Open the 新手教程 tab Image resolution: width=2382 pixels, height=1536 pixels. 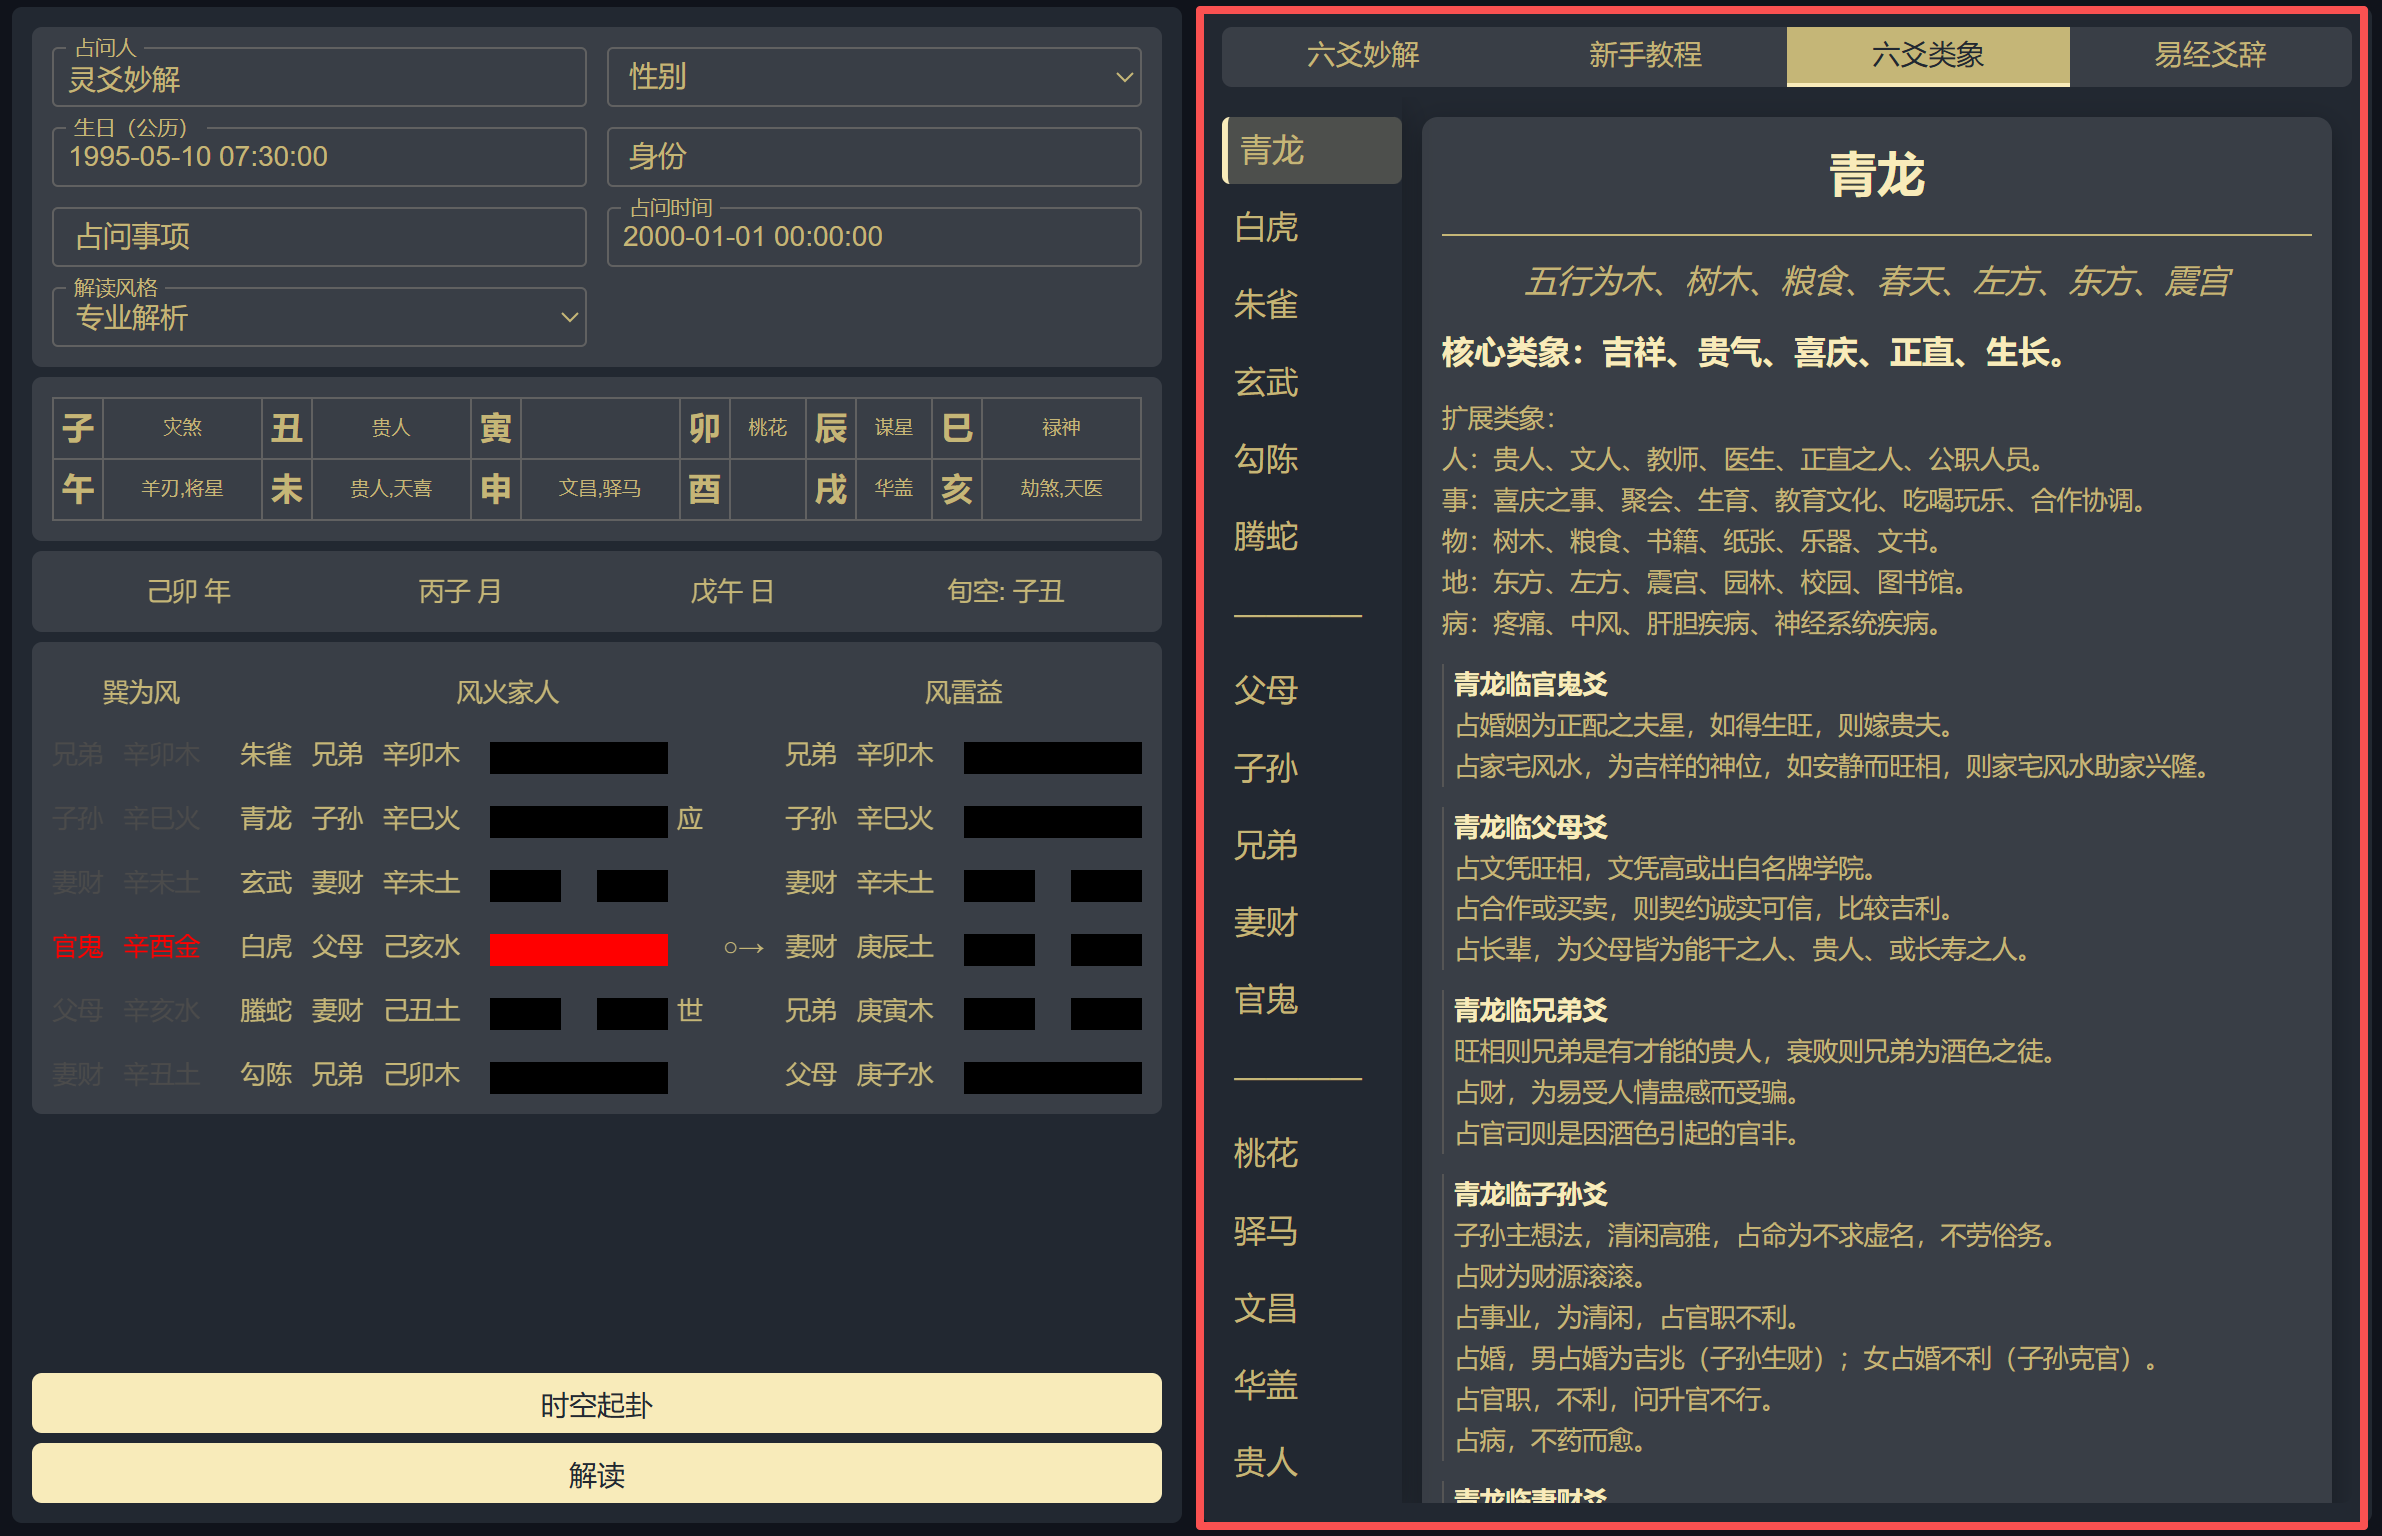[1645, 55]
